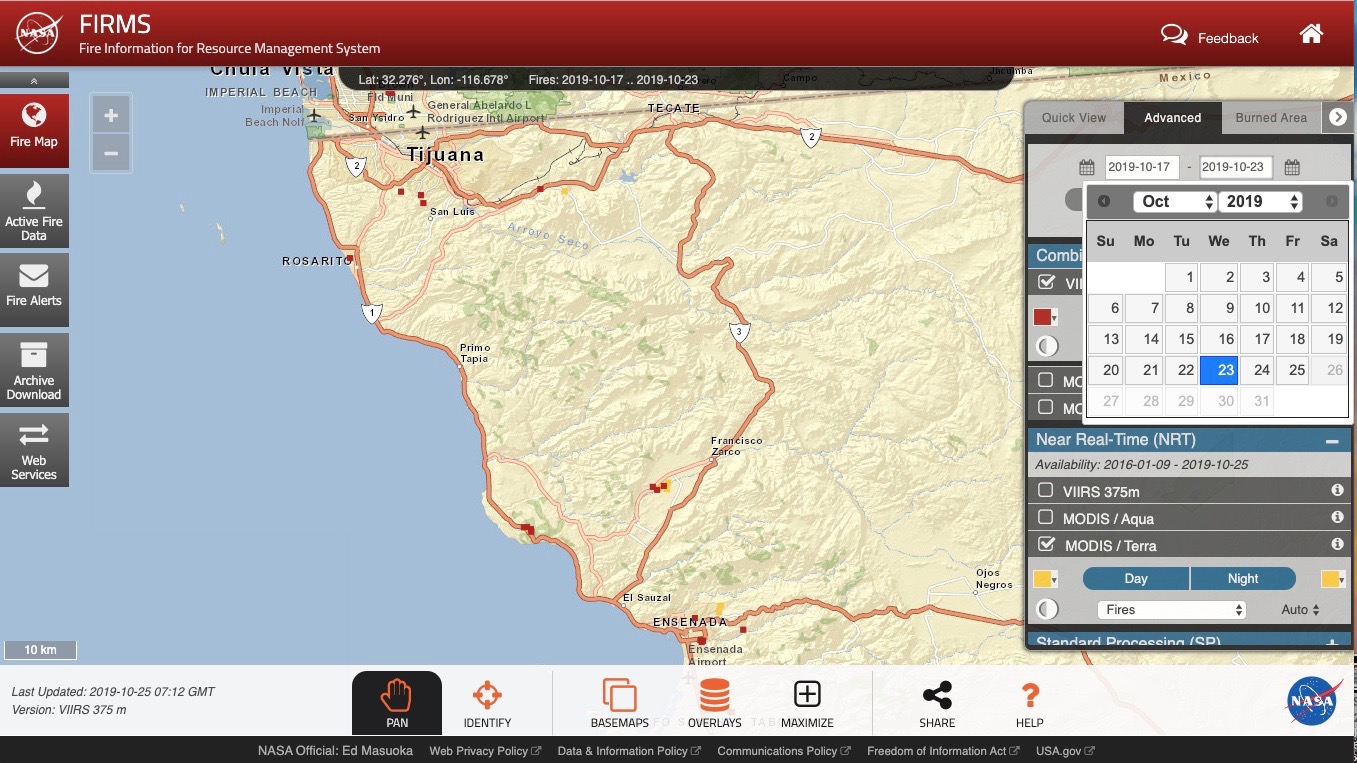Open Freedom of Information Act link
1357x763 pixels.
point(943,751)
